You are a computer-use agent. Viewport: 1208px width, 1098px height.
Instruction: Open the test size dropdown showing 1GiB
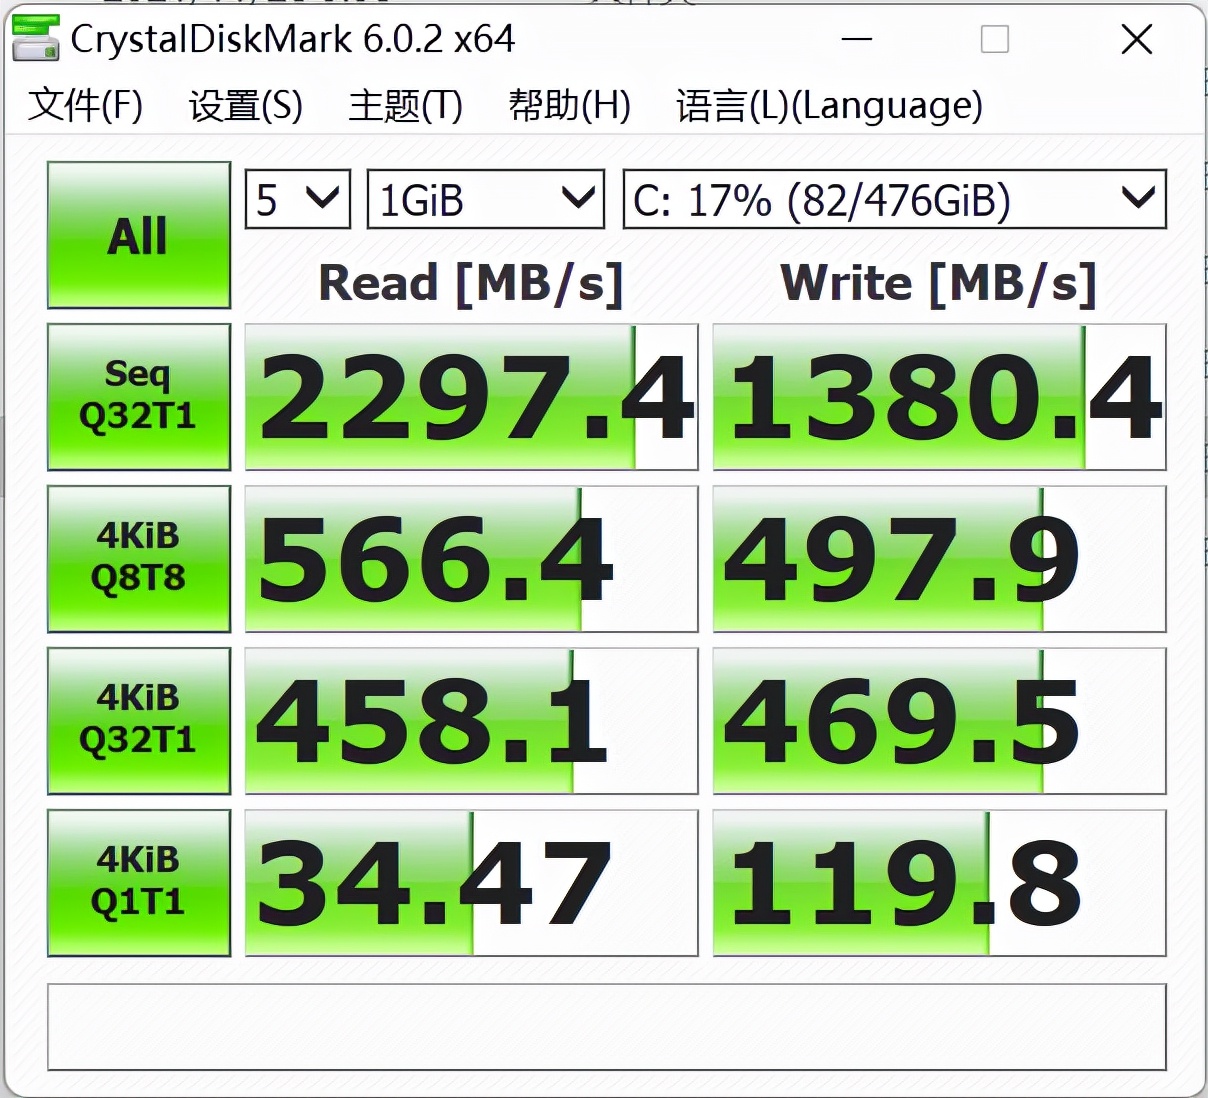click(486, 199)
